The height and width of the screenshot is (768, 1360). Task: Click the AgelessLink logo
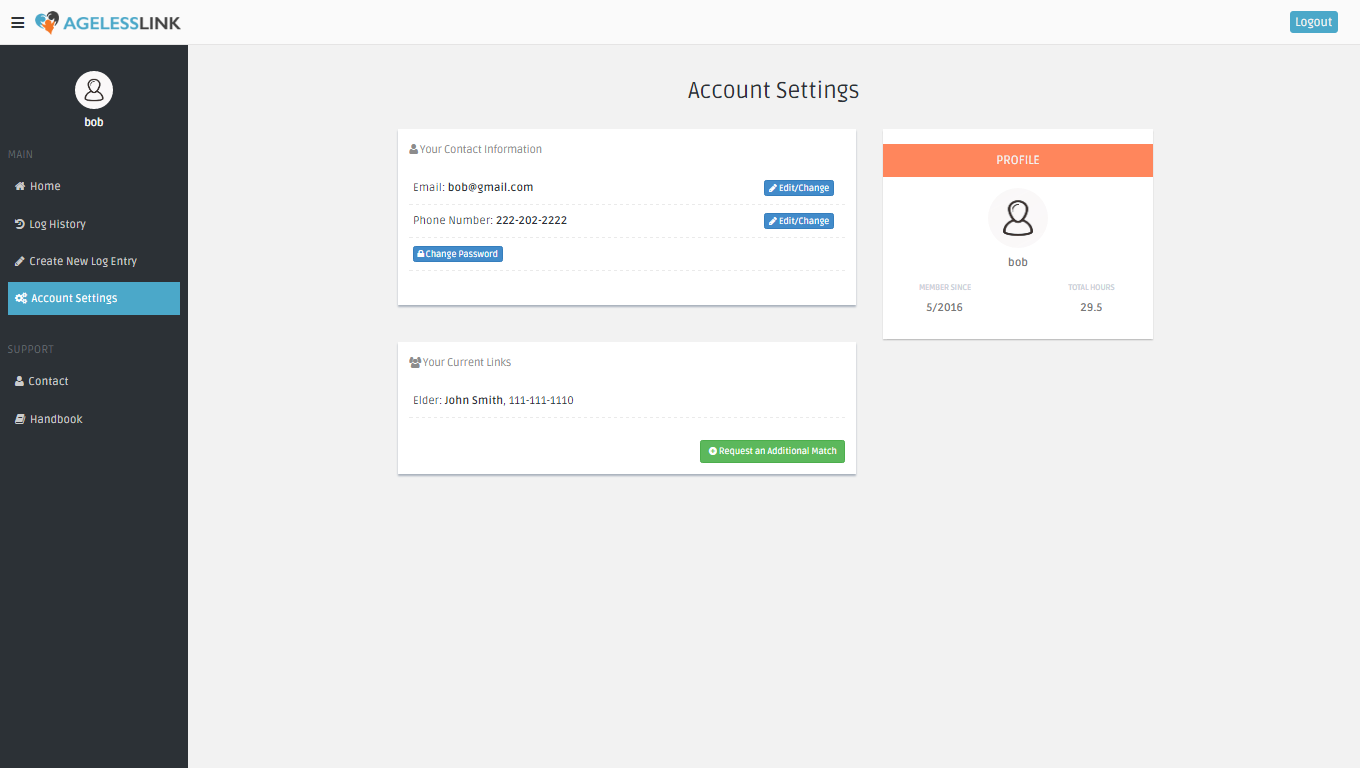coord(108,22)
